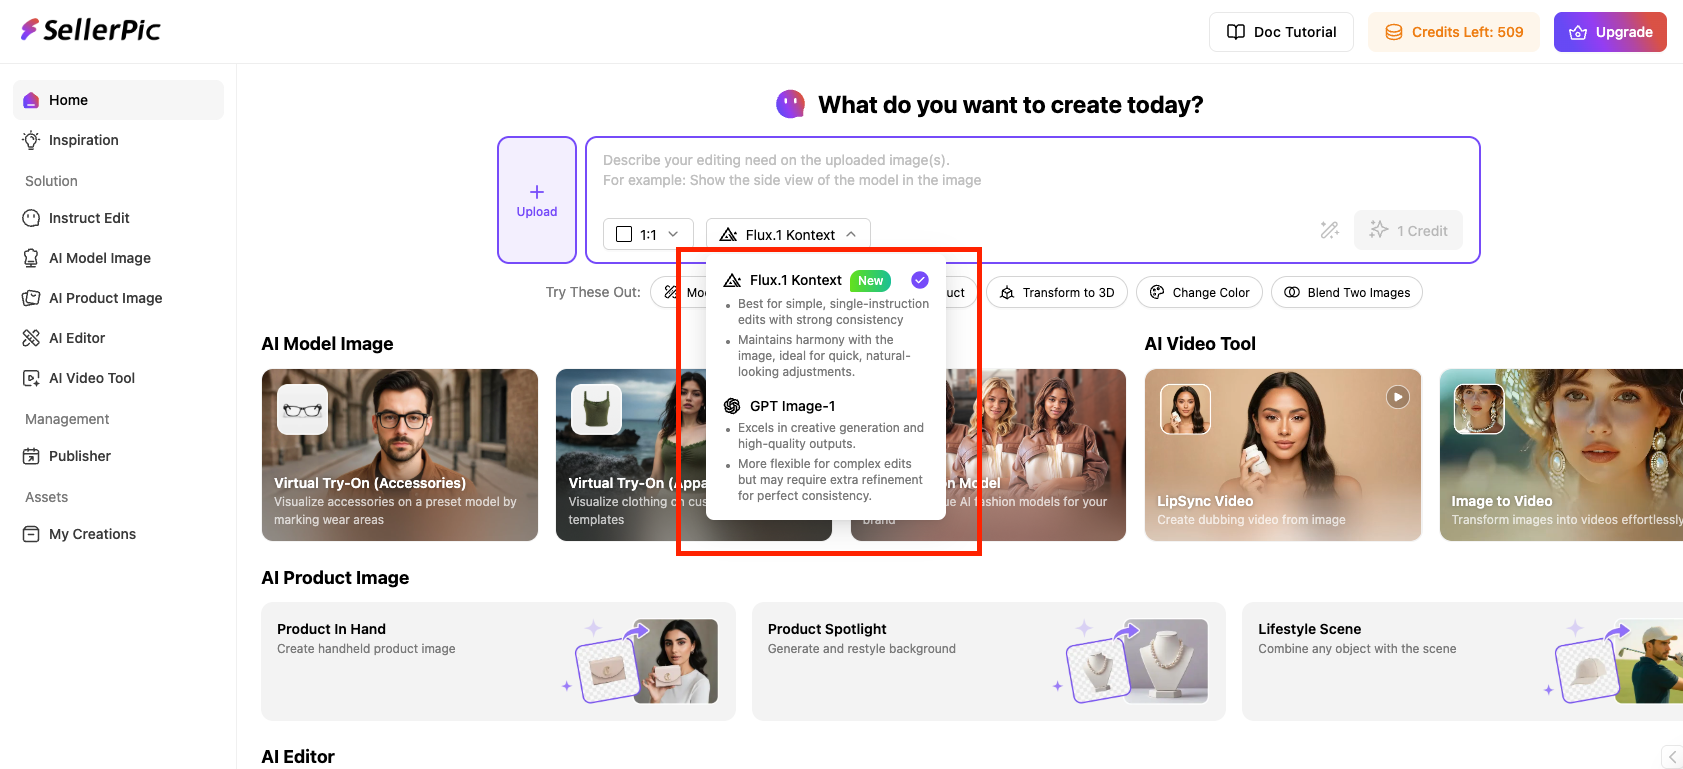The width and height of the screenshot is (1683, 769).
Task: Click the Upgrade button
Action: (x=1609, y=32)
